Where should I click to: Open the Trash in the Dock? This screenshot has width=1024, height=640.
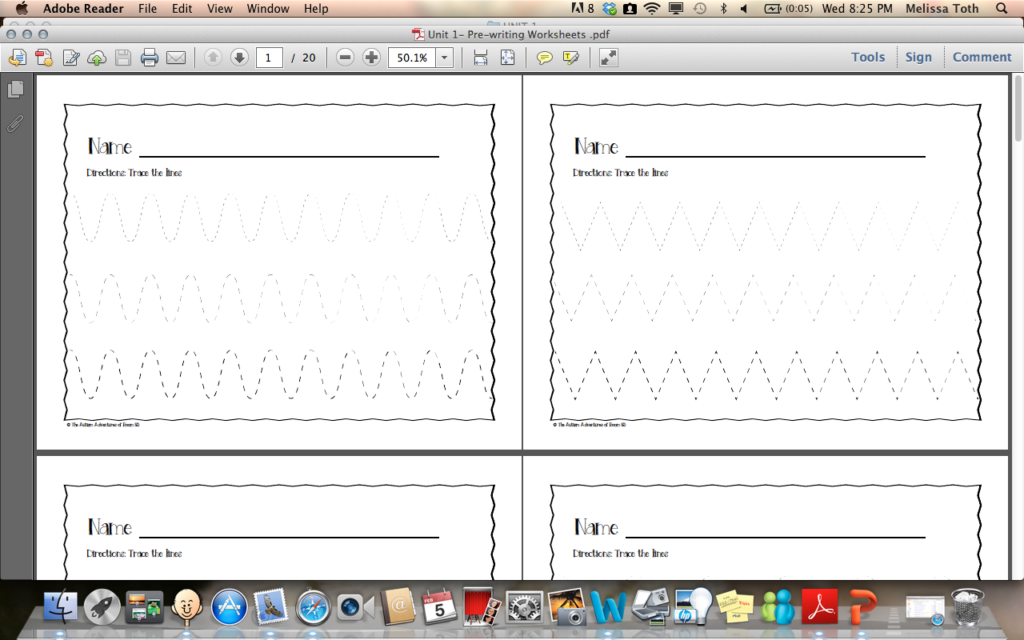pyautogui.click(x=967, y=607)
